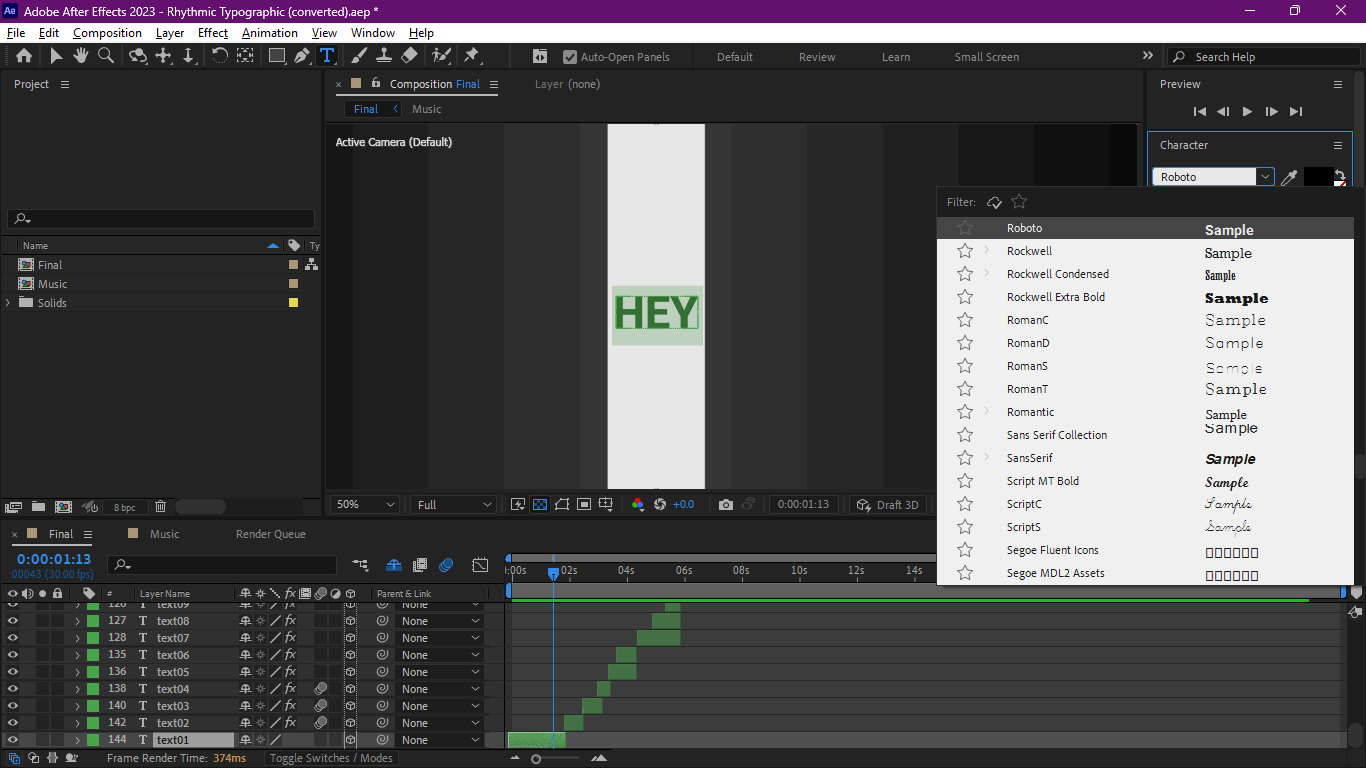Select the Selection arrow tool

pos(56,56)
